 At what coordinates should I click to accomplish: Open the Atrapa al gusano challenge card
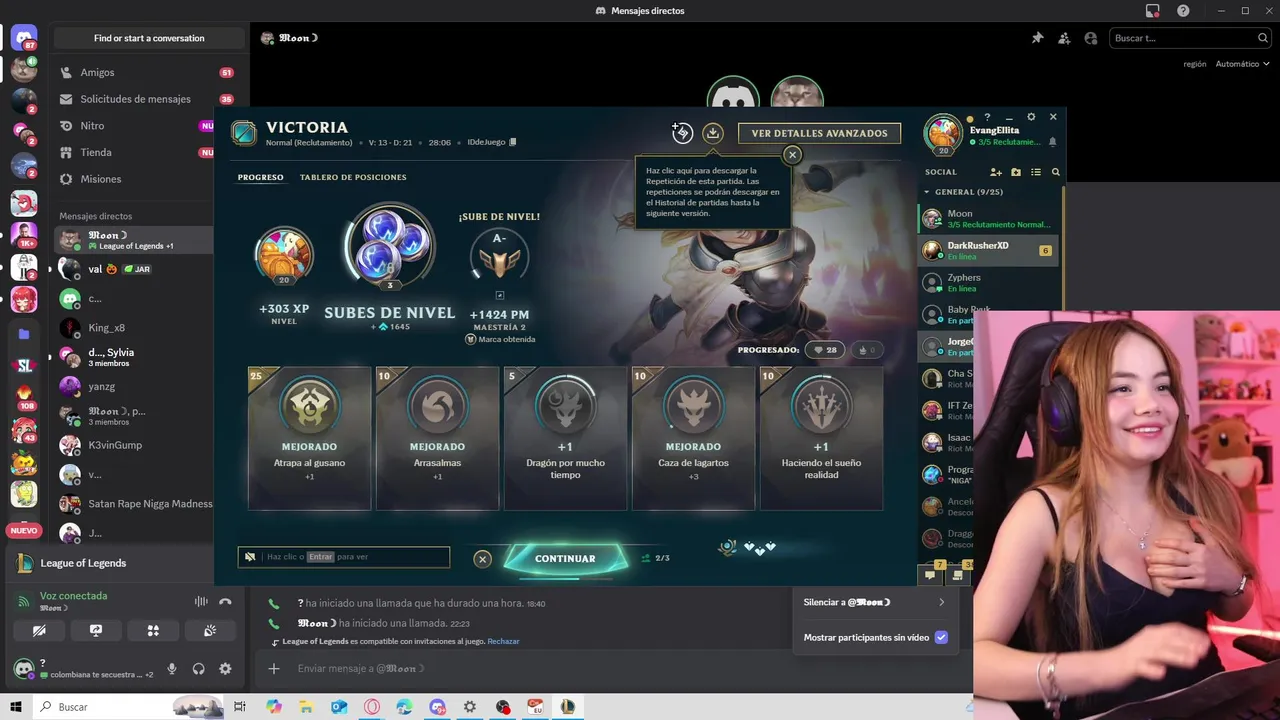(x=309, y=438)
